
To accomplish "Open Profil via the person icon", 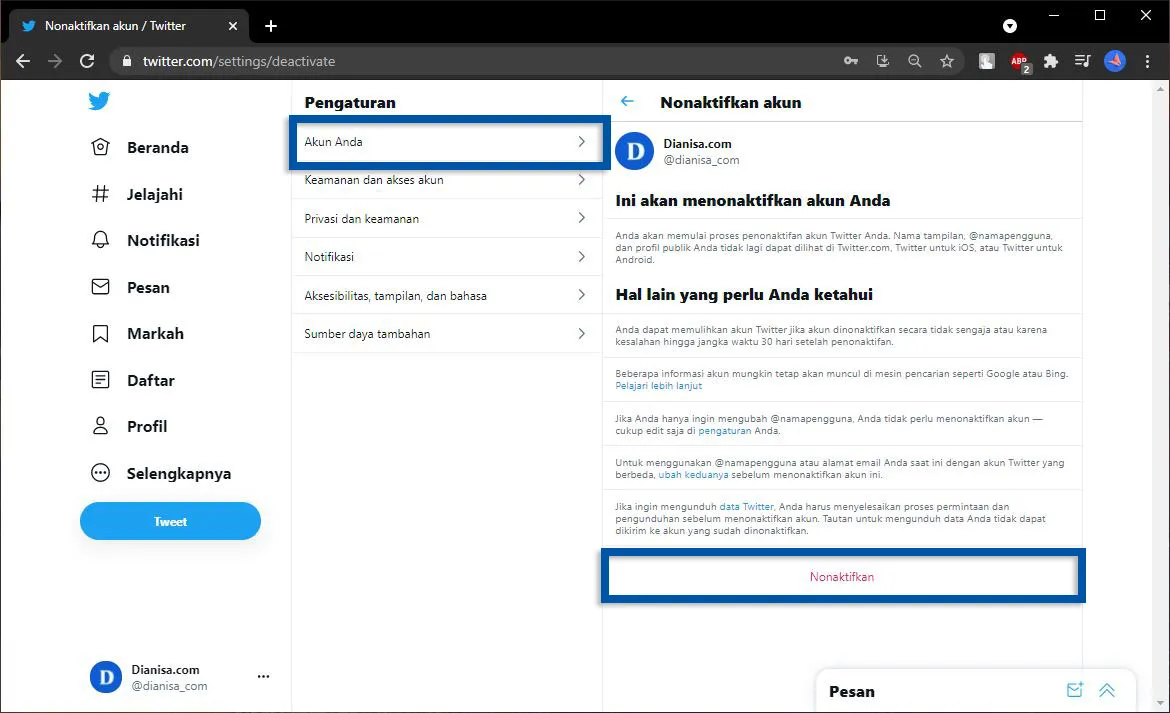I will (x=100, y=426).
